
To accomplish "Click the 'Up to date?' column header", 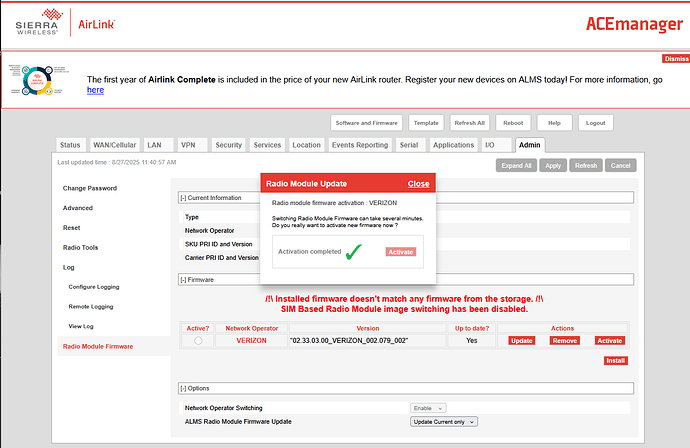I will coord(472,328).
